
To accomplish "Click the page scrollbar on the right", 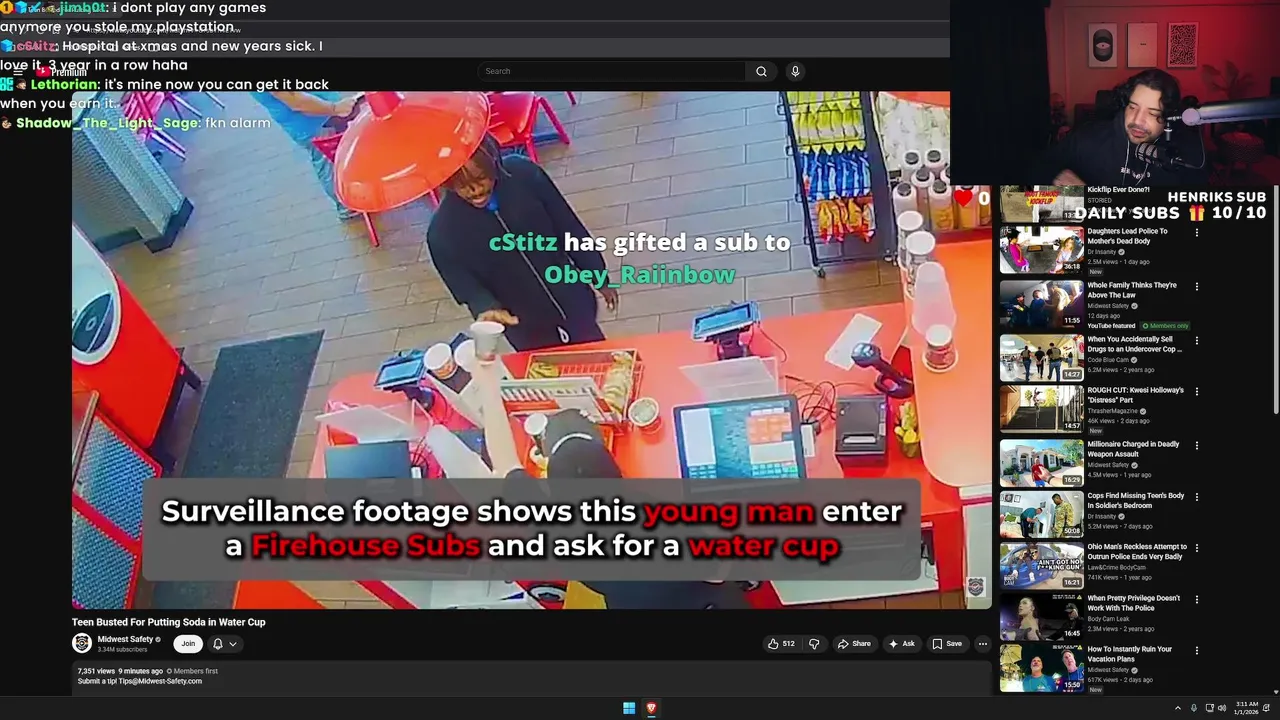I will click(x=1276, y=300).
